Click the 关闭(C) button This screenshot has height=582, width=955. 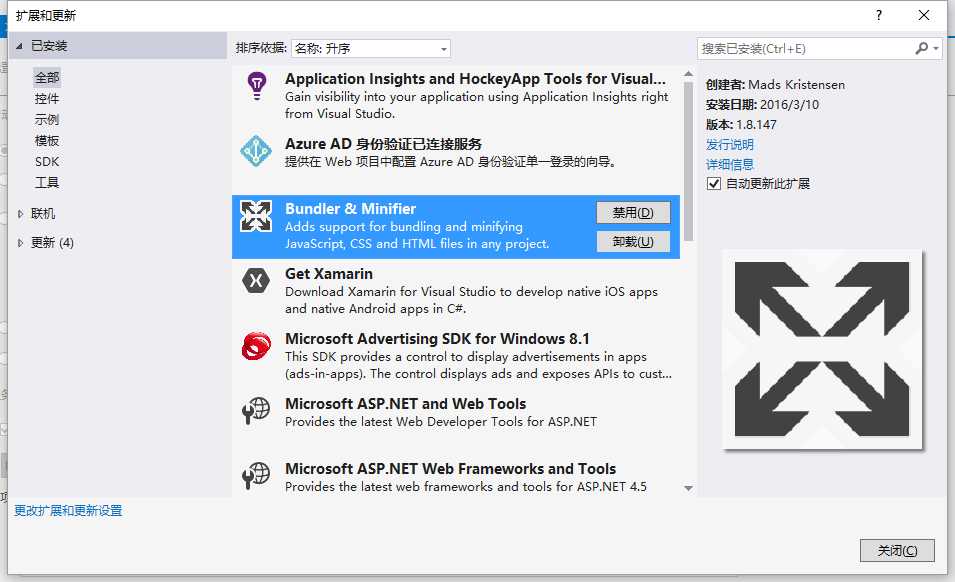coord(897,550)
